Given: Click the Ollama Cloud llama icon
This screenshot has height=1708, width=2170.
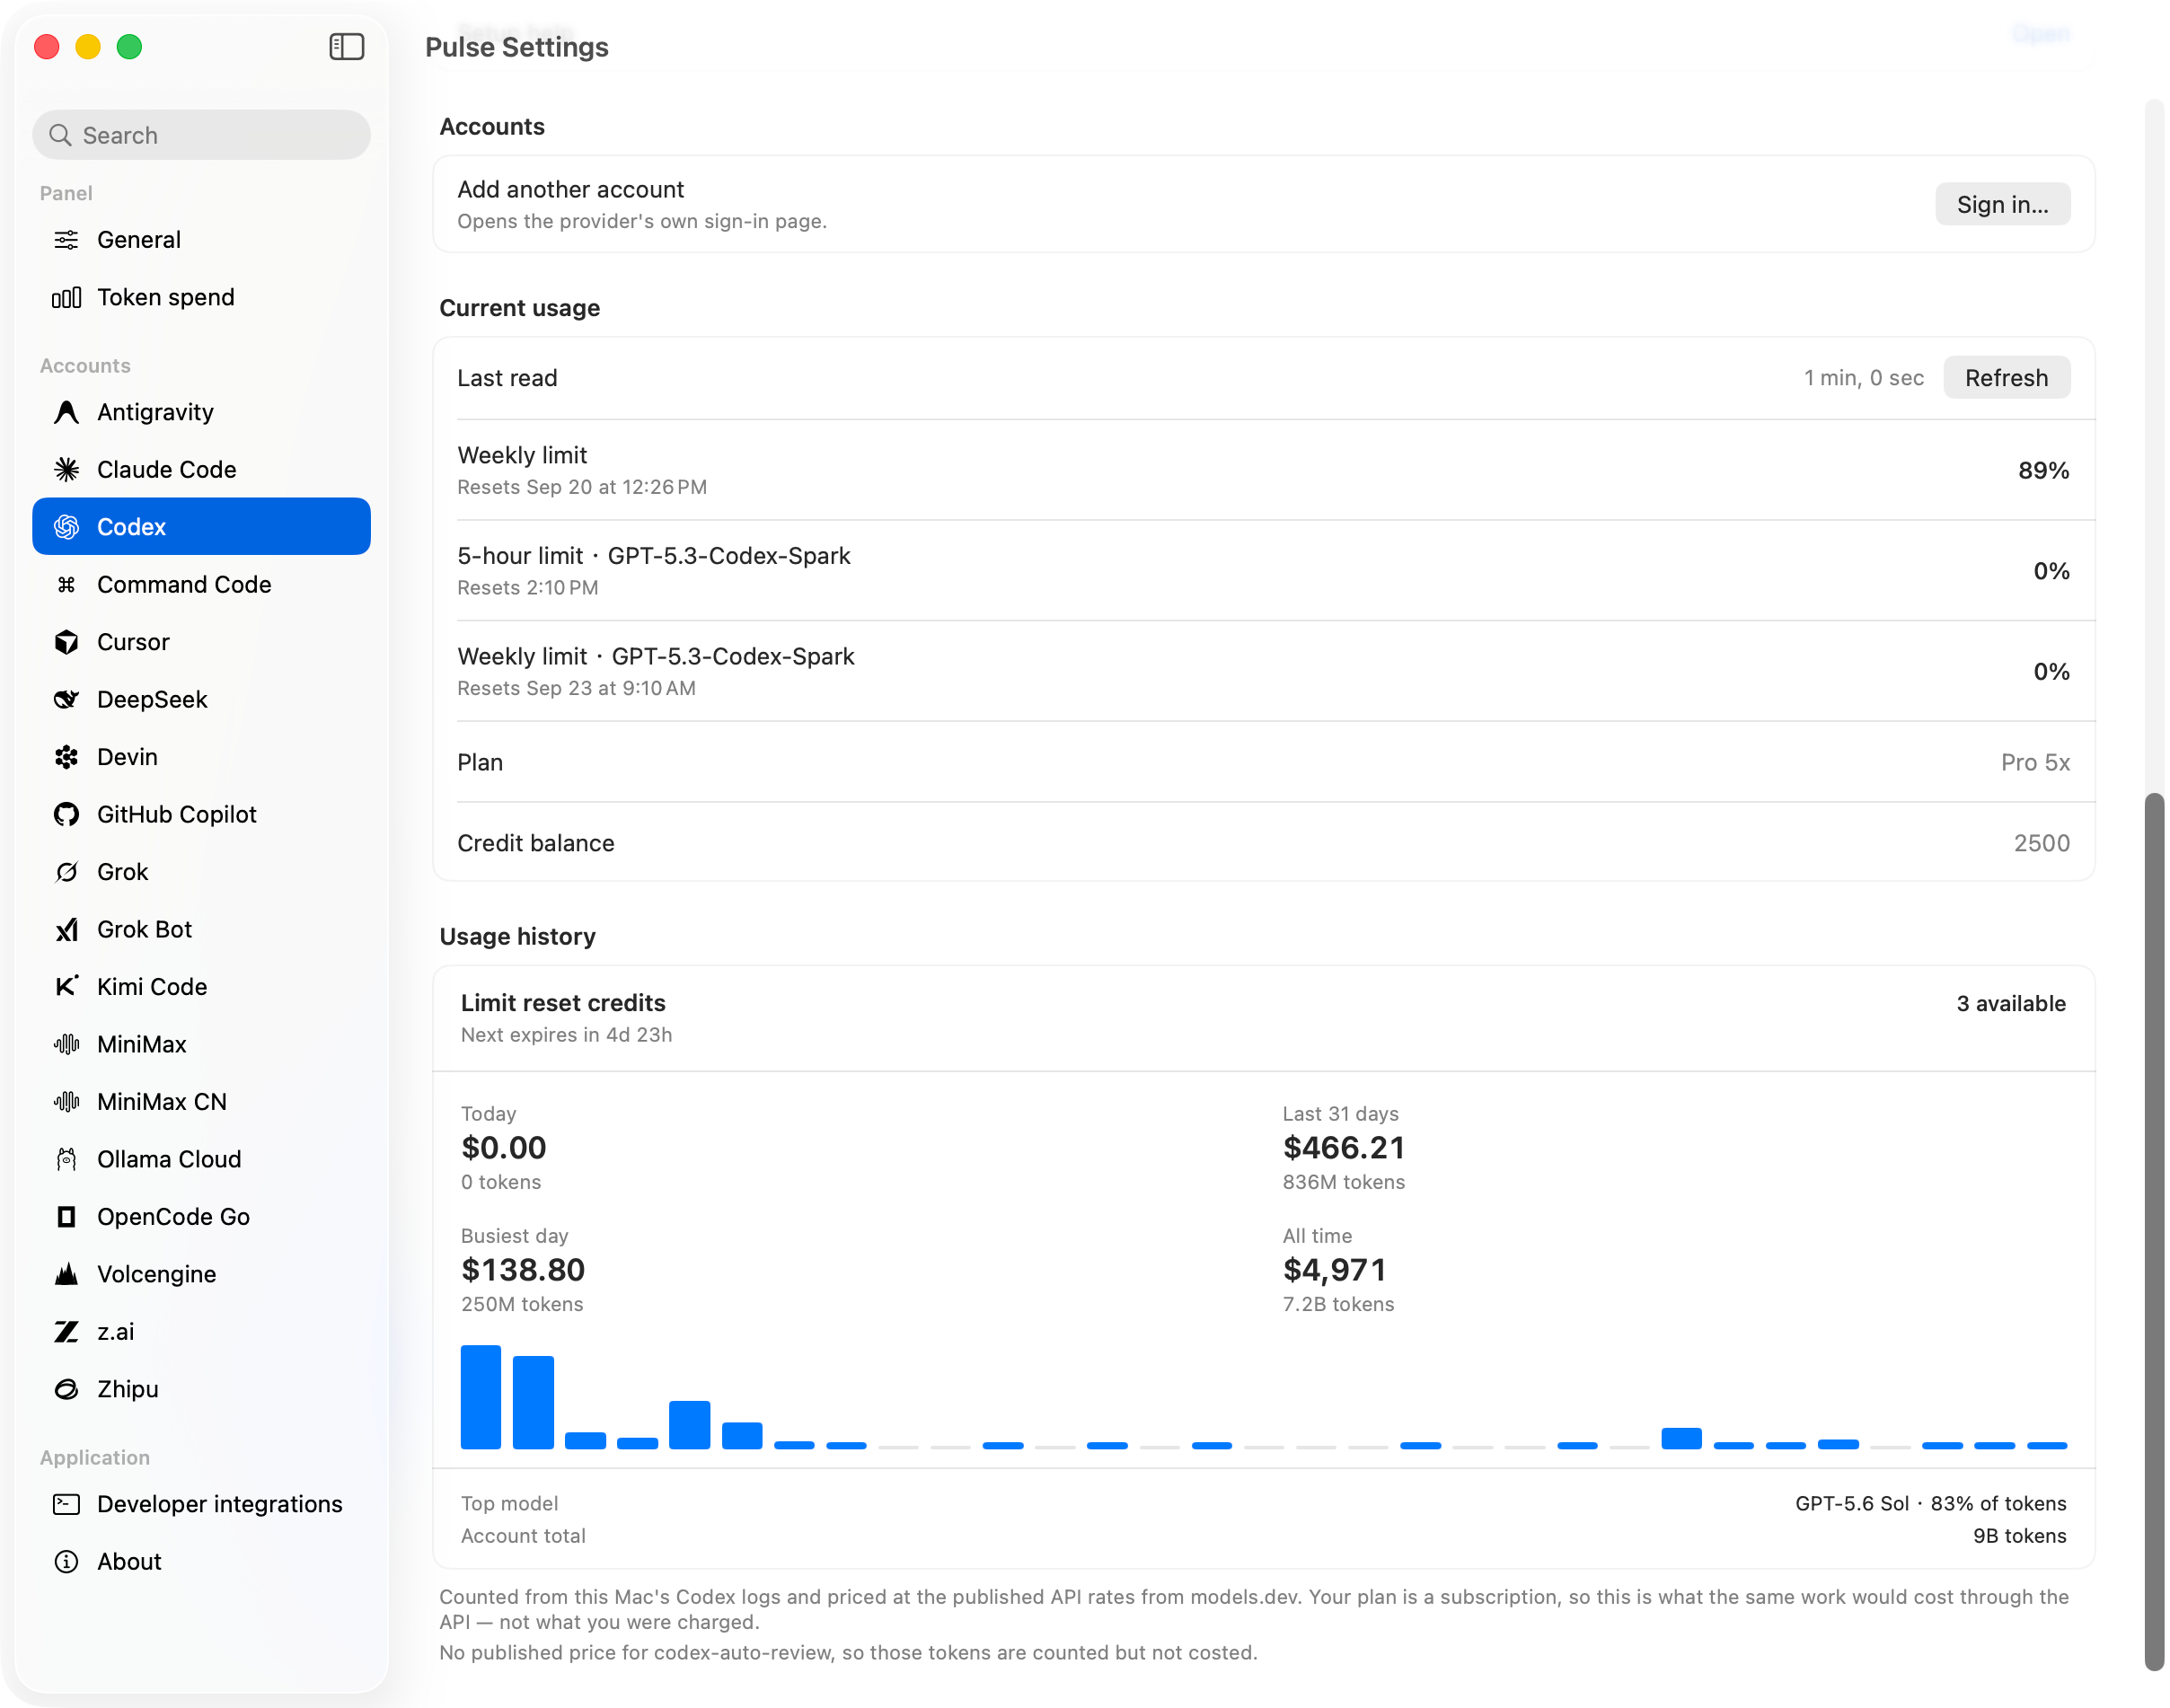Looking at the screenshot, I should (66, 1159).
